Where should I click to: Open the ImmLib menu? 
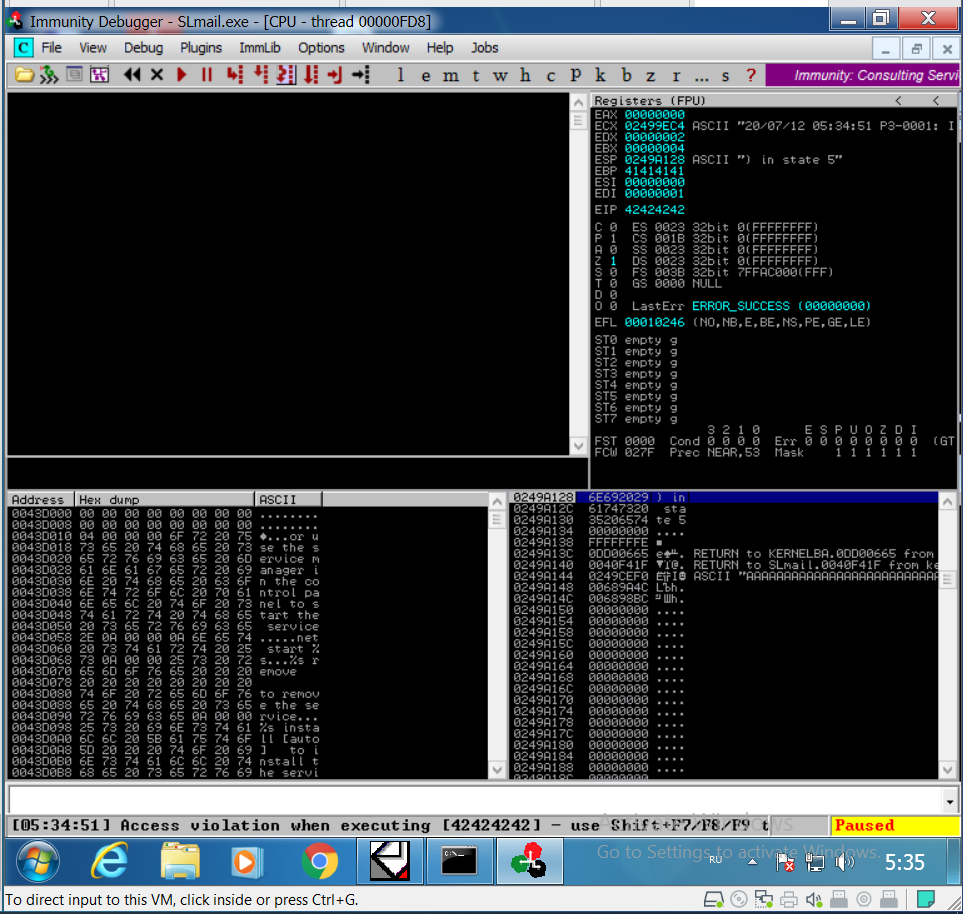[260, 47]
